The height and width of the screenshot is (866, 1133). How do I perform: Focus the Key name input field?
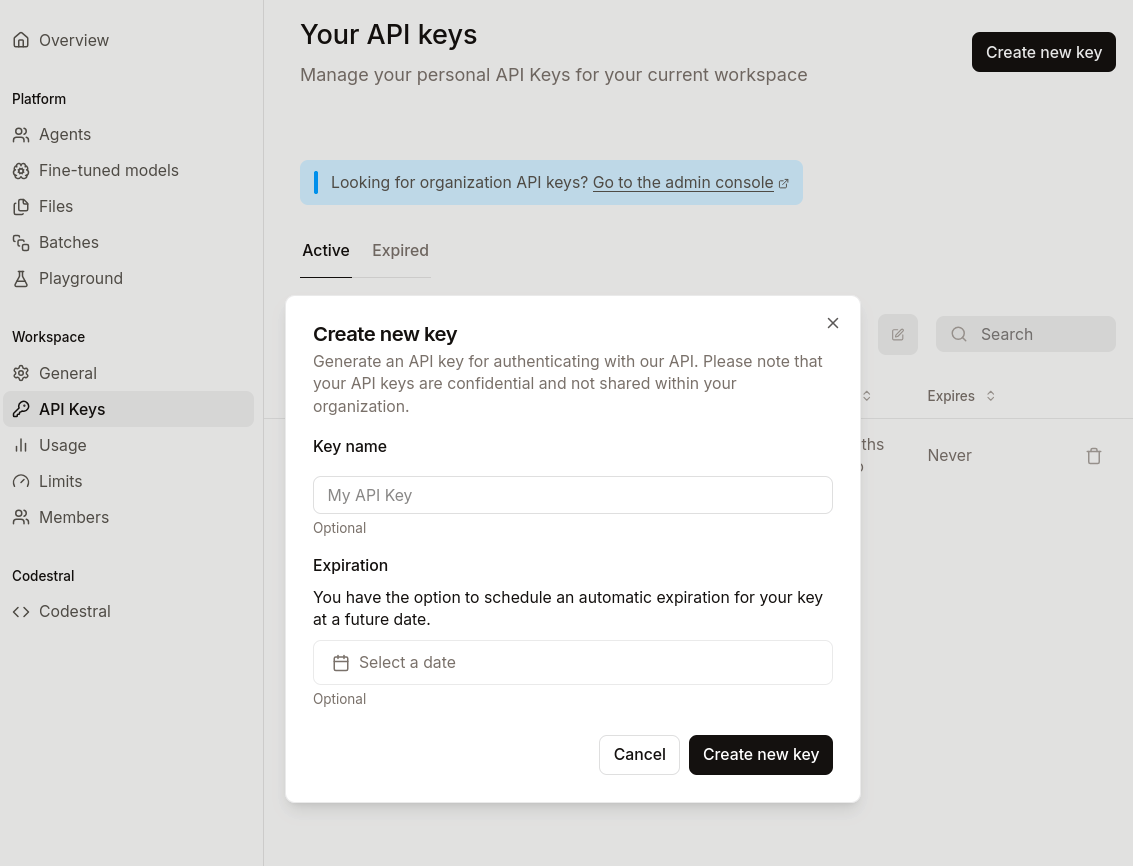pos(572,495)
